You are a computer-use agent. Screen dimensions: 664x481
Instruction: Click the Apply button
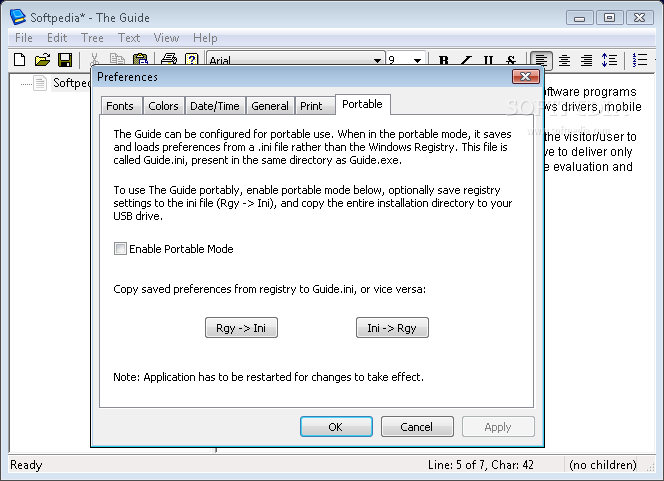498,426
